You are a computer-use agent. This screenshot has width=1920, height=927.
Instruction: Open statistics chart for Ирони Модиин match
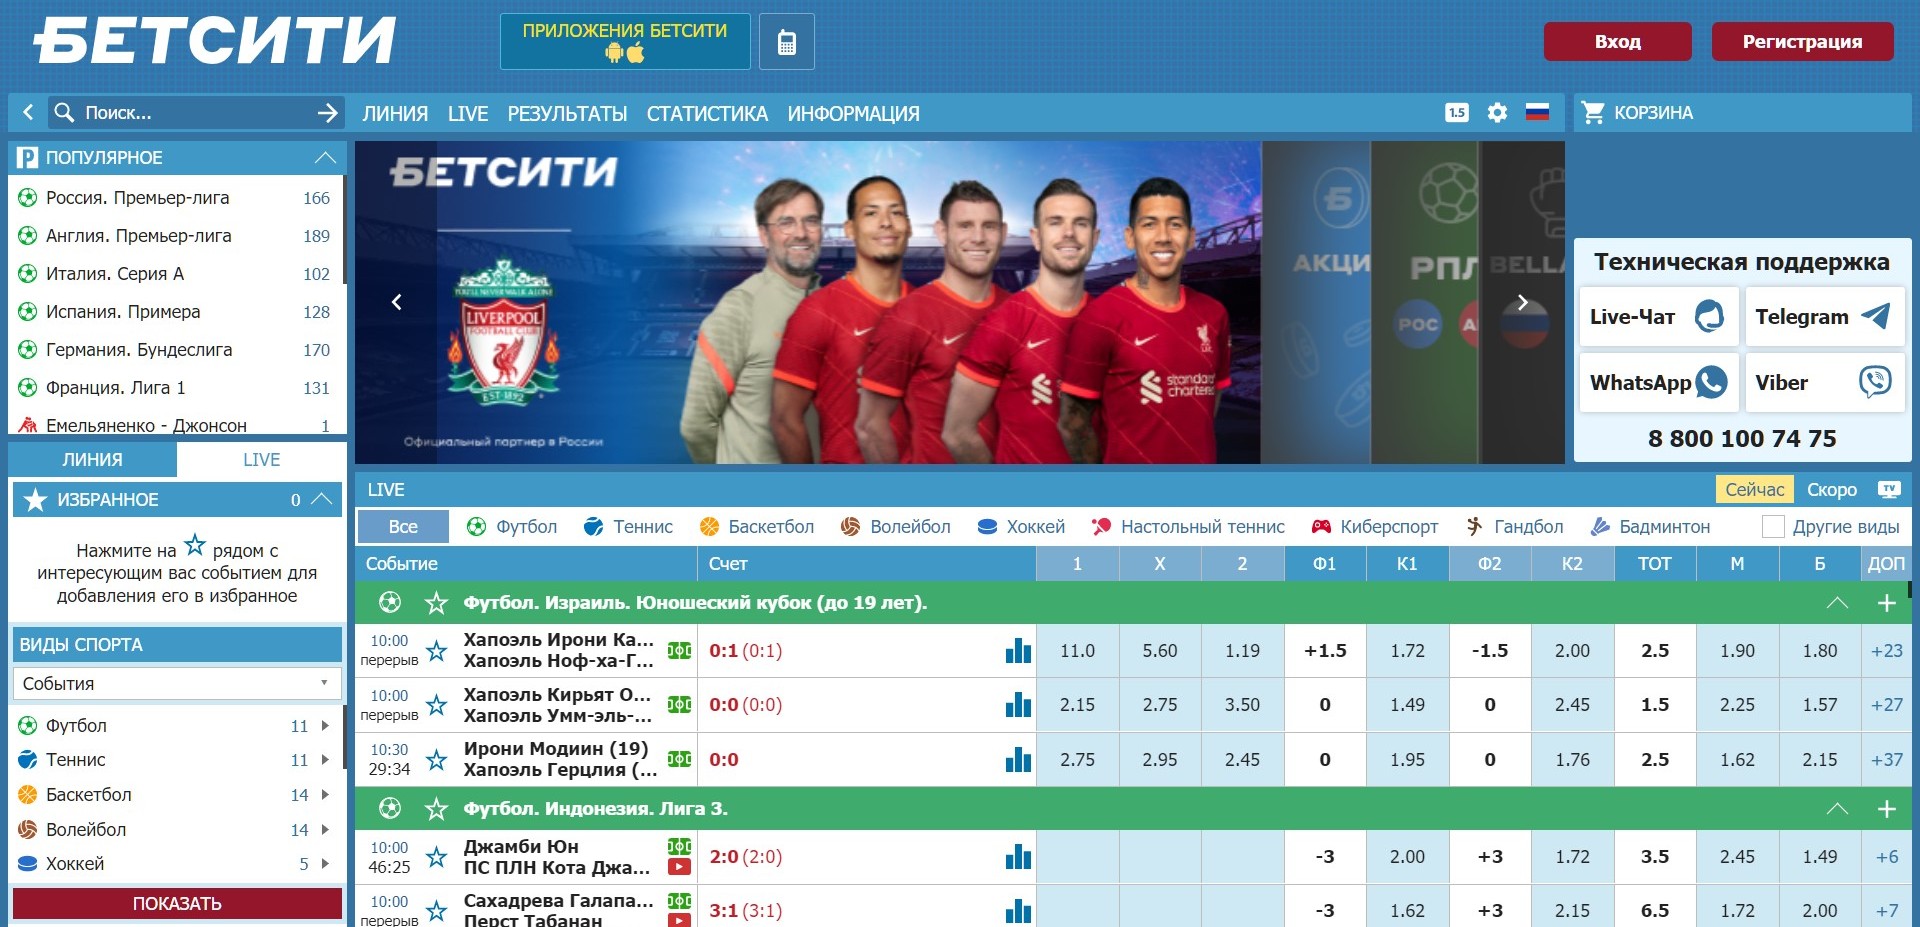pos(1018,760)
